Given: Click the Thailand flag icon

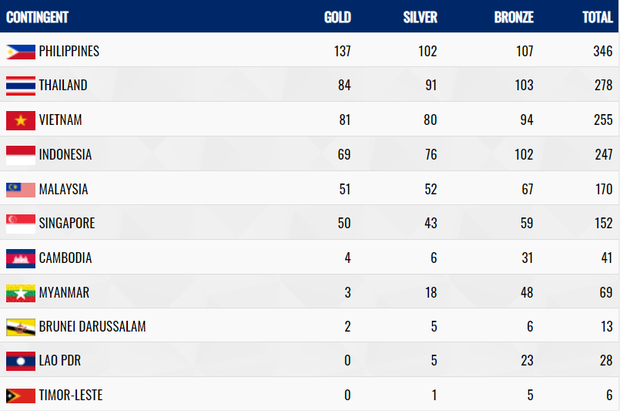Looking at the screenshot, I should coord(21,86).
